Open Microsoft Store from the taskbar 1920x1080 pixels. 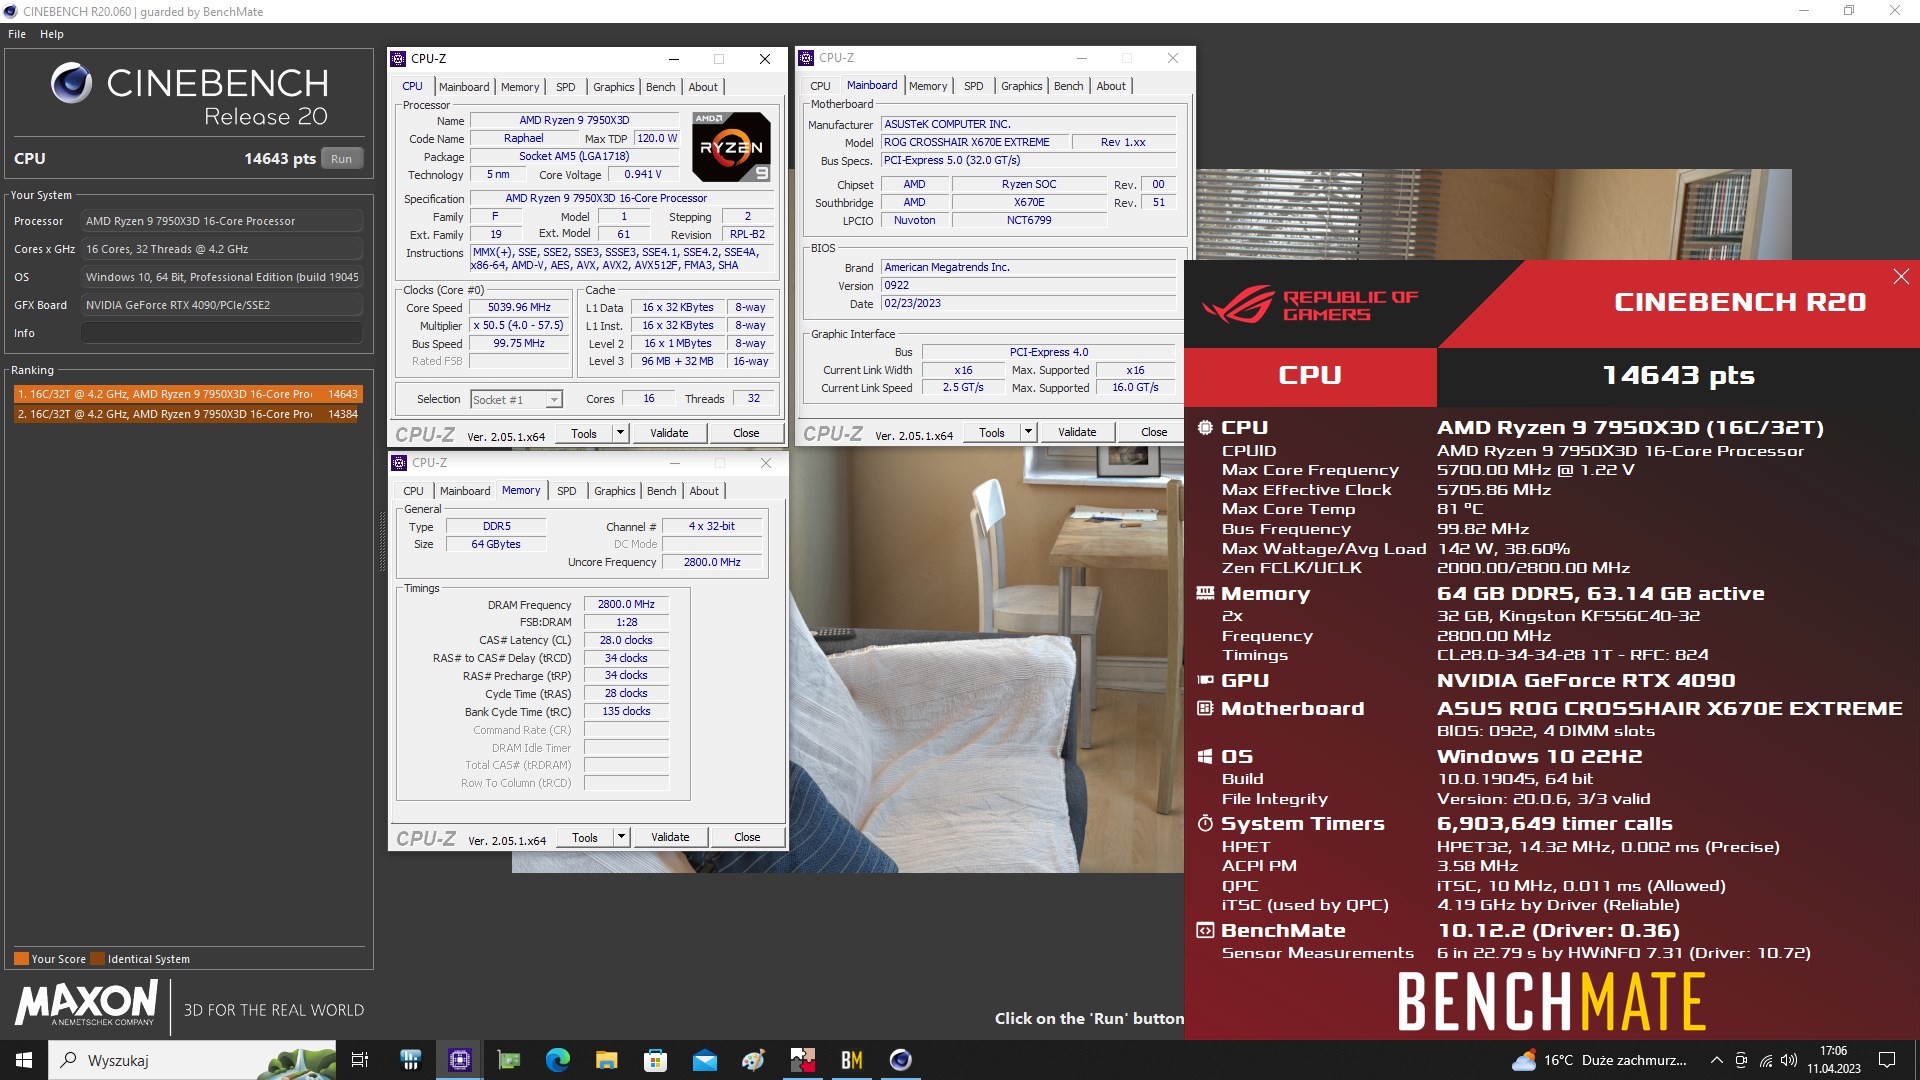(655, 1060)
